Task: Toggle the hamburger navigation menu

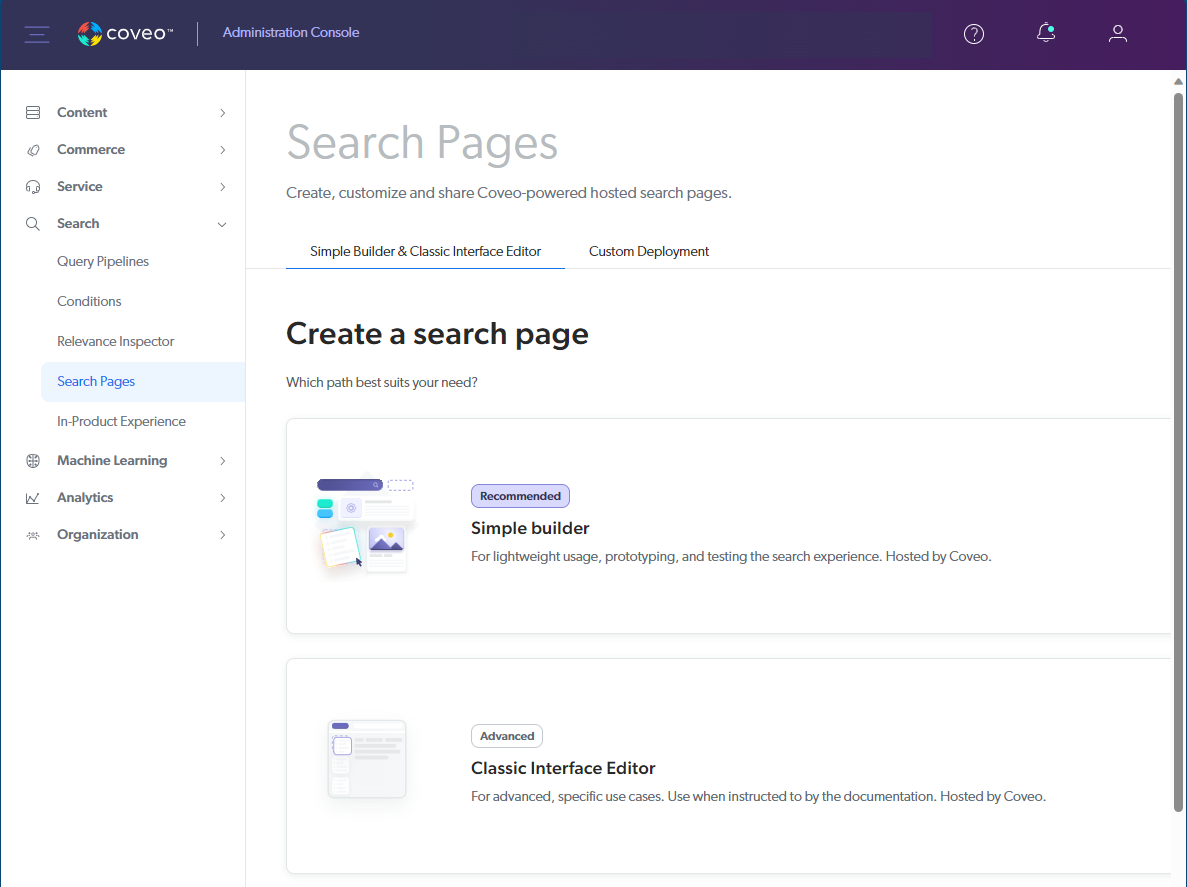Action: coord(36,34)
